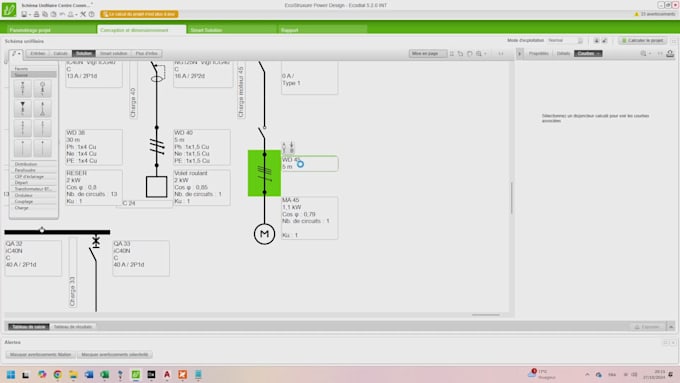Image resolution: width=680 pixels, height=383 pixels.
Task: Open Excel from the Windows taskbar
Action: [x=105, y=374]
